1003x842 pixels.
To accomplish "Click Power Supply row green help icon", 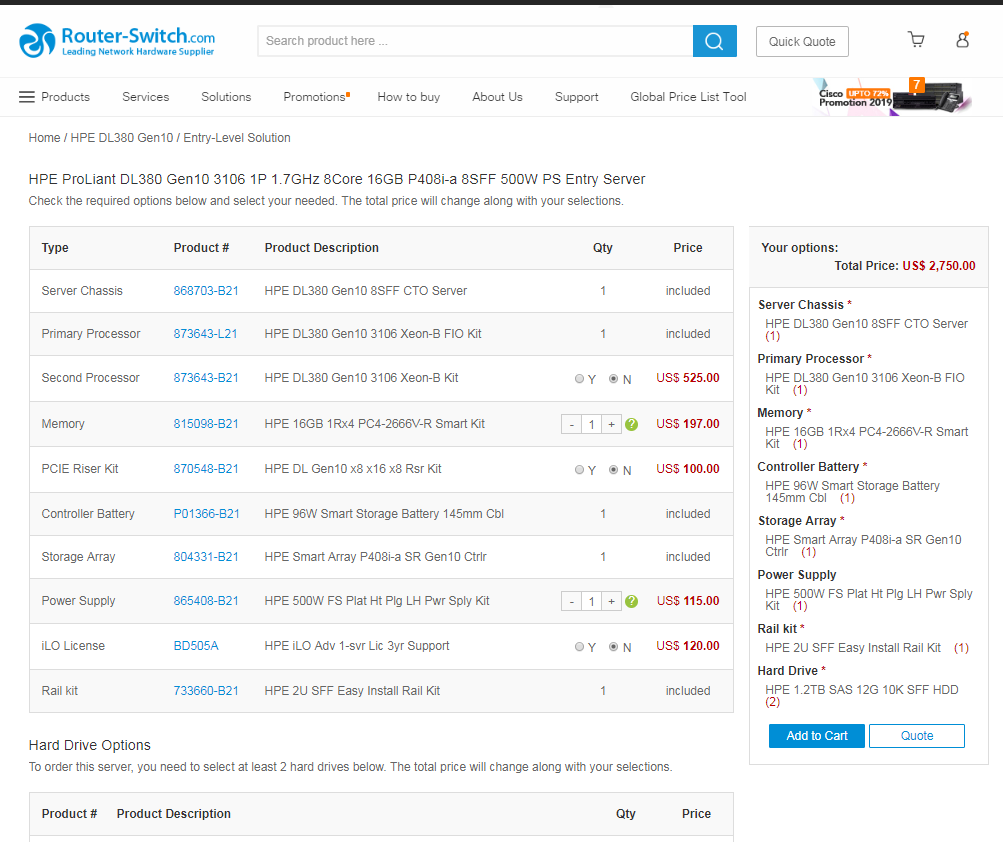I will [631, 601].
